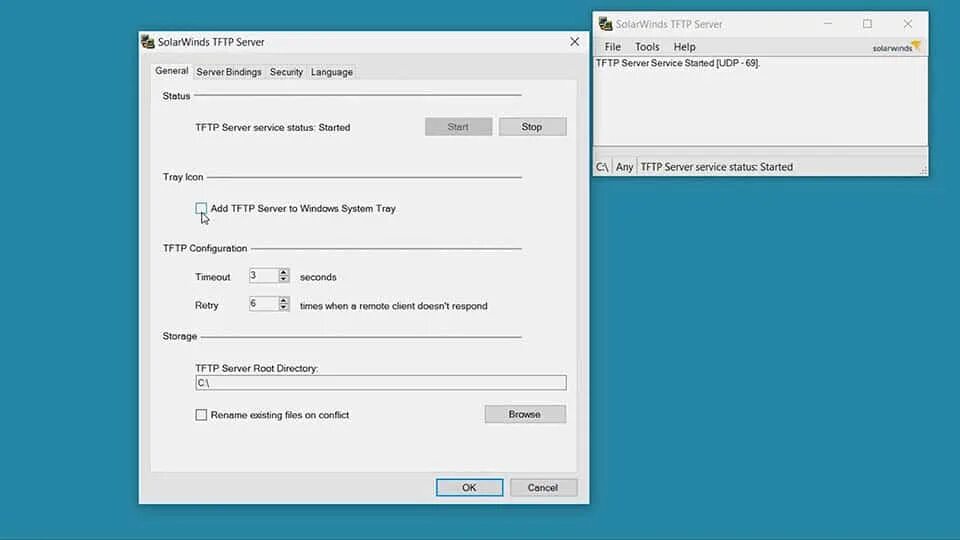This screenshot has width=960, height=540.
Task: Switch to the General tab
Action: coord(171,71)
